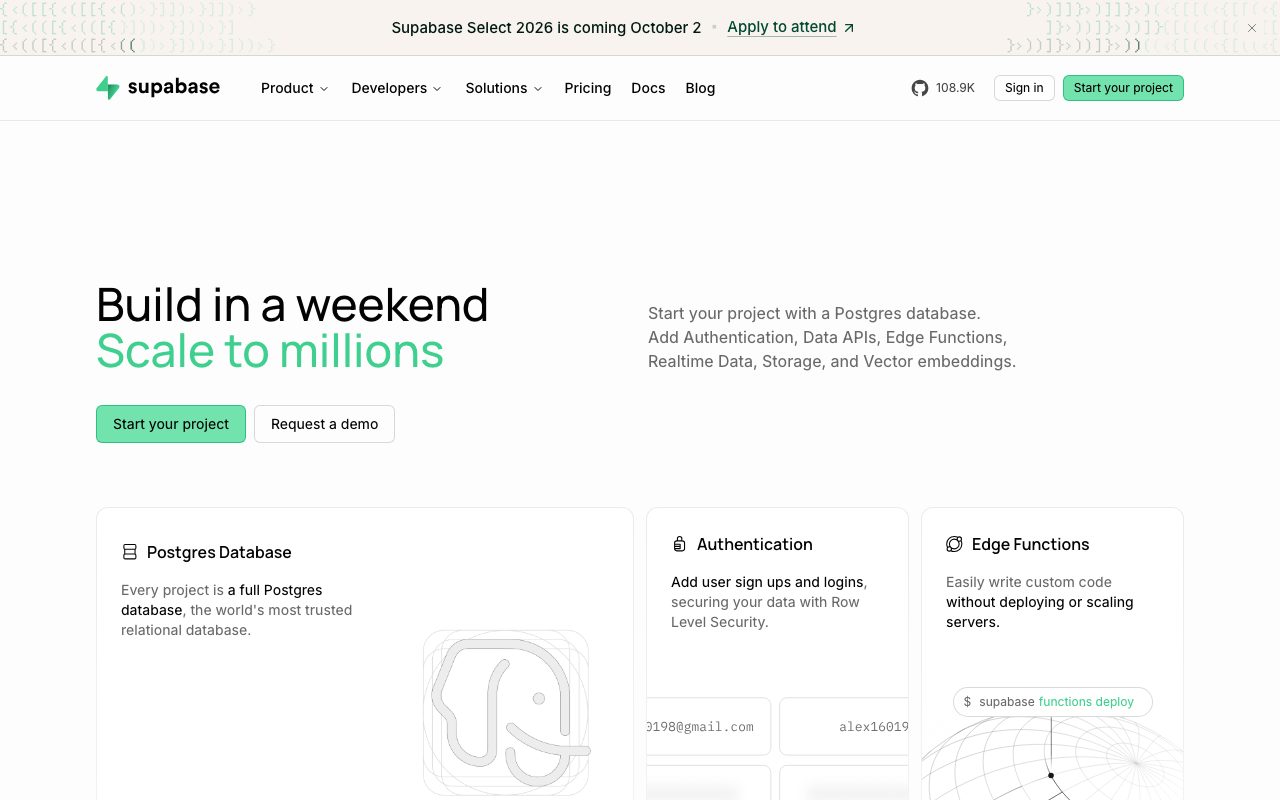1280x800 pixels.
Task: Click the Authentication lock icon
Action: [x=679, y=544]
